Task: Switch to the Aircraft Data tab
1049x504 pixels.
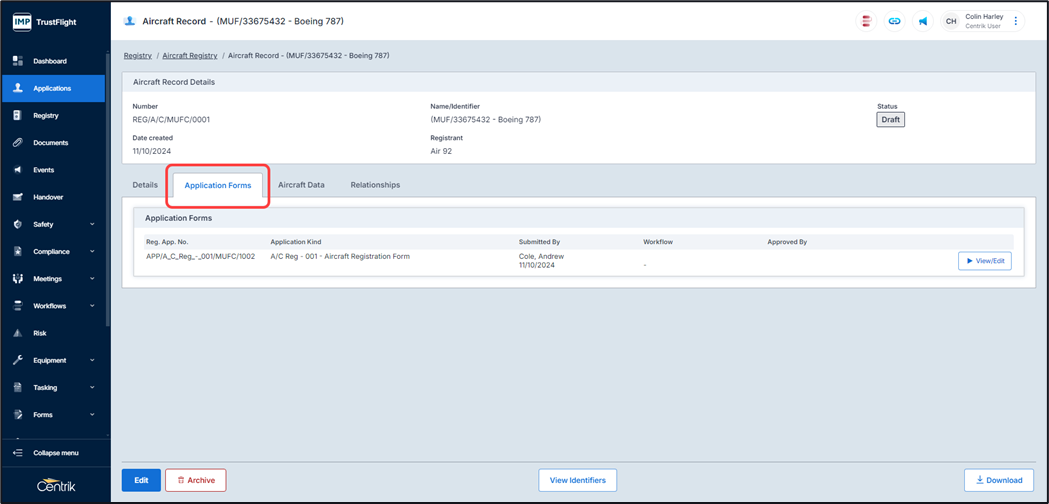Action: tap(301, 185)
